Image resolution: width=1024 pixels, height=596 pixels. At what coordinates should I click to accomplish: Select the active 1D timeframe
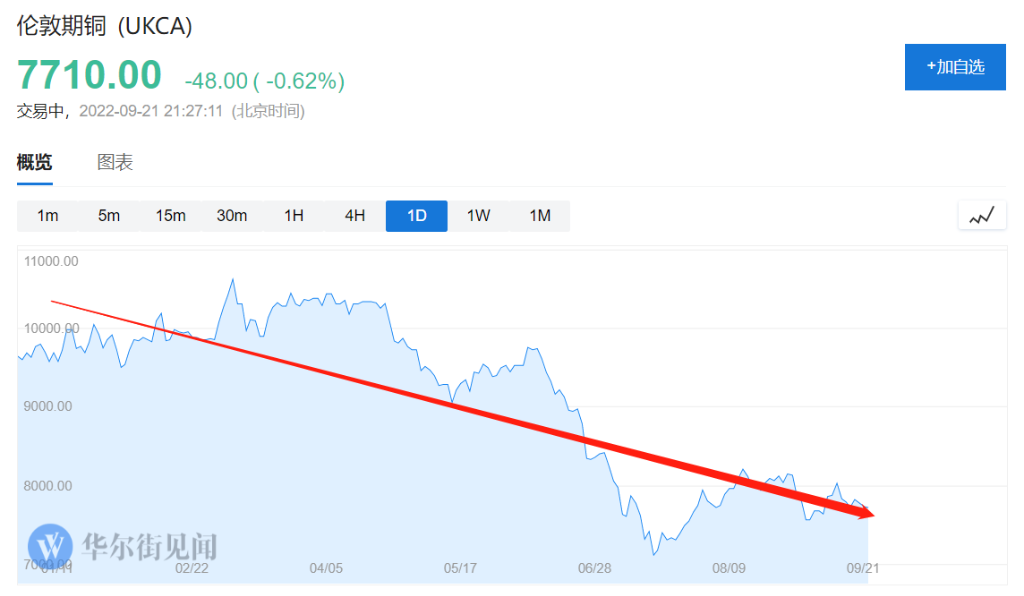click(417, 216)
